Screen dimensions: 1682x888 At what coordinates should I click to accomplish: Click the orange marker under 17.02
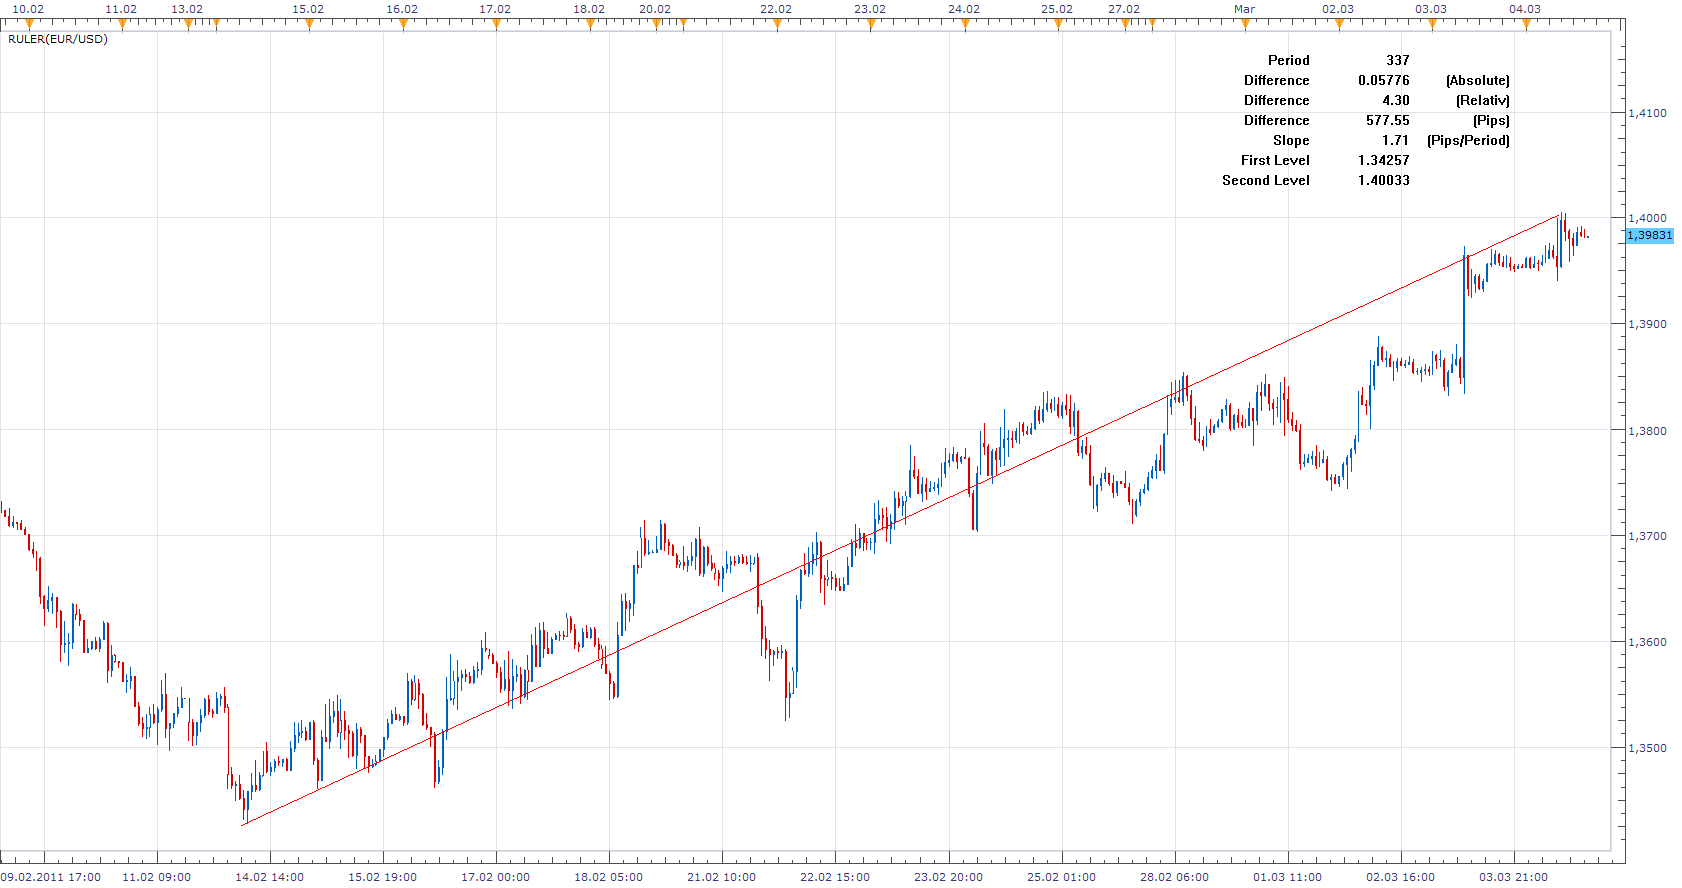tap(496, 25)
